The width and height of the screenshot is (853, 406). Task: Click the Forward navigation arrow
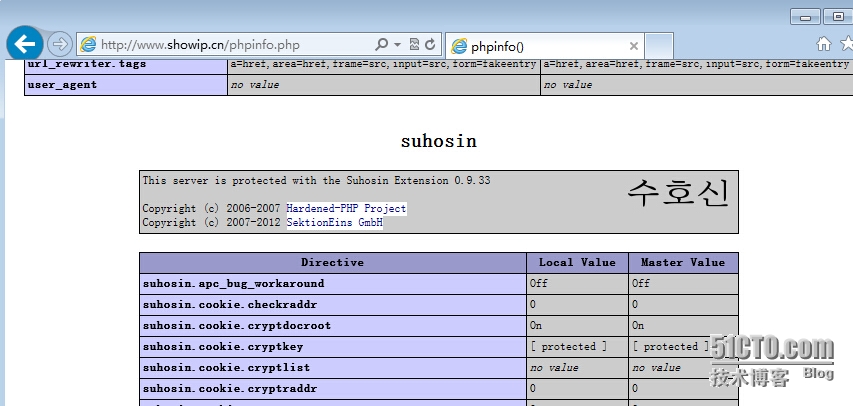[60, 45]
